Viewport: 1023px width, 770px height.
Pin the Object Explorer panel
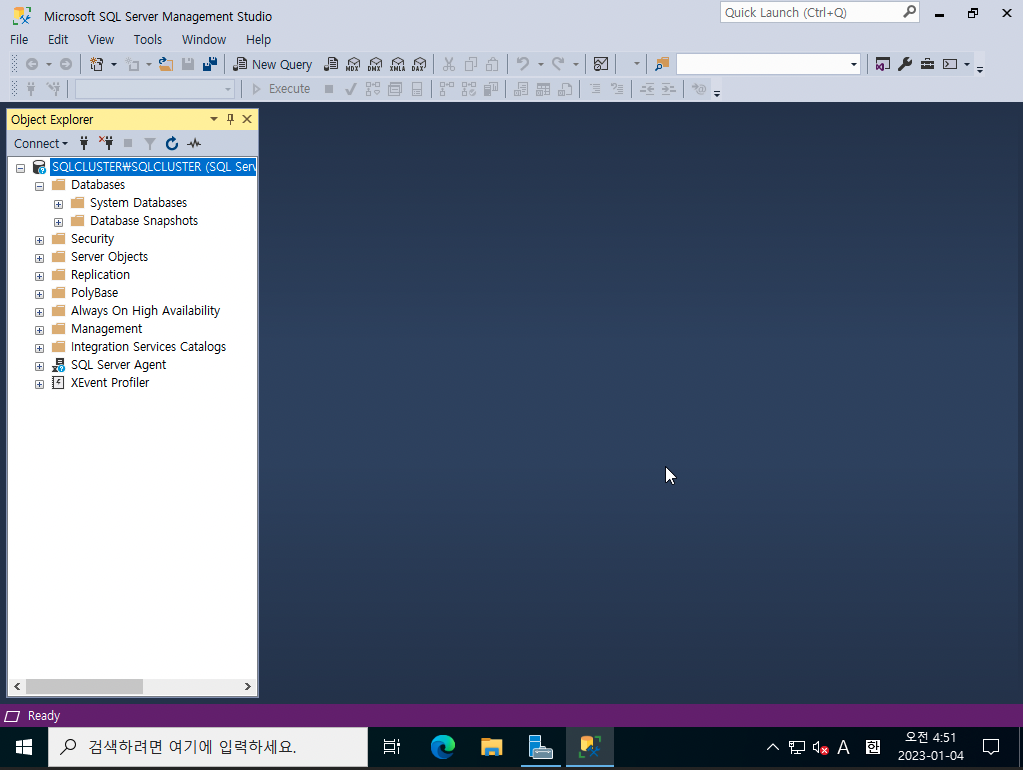[x=230, y=119]
